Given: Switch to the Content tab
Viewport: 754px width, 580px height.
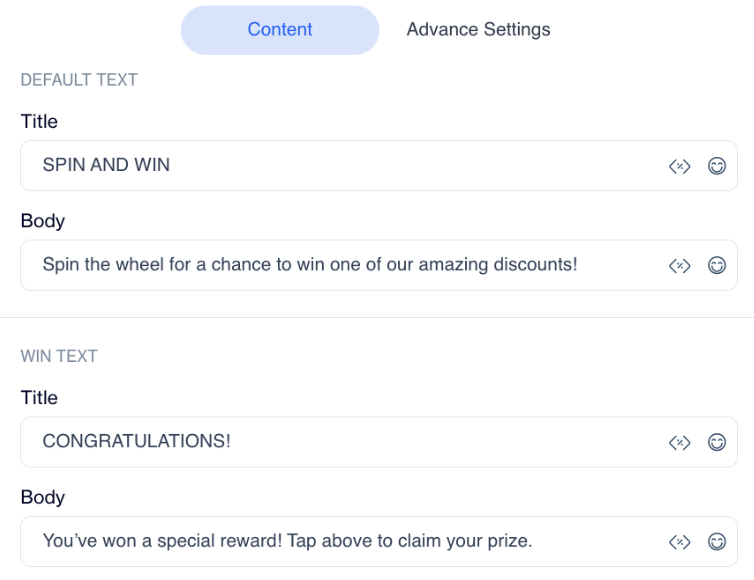Looking at the screenshot, I should [280, 30].
